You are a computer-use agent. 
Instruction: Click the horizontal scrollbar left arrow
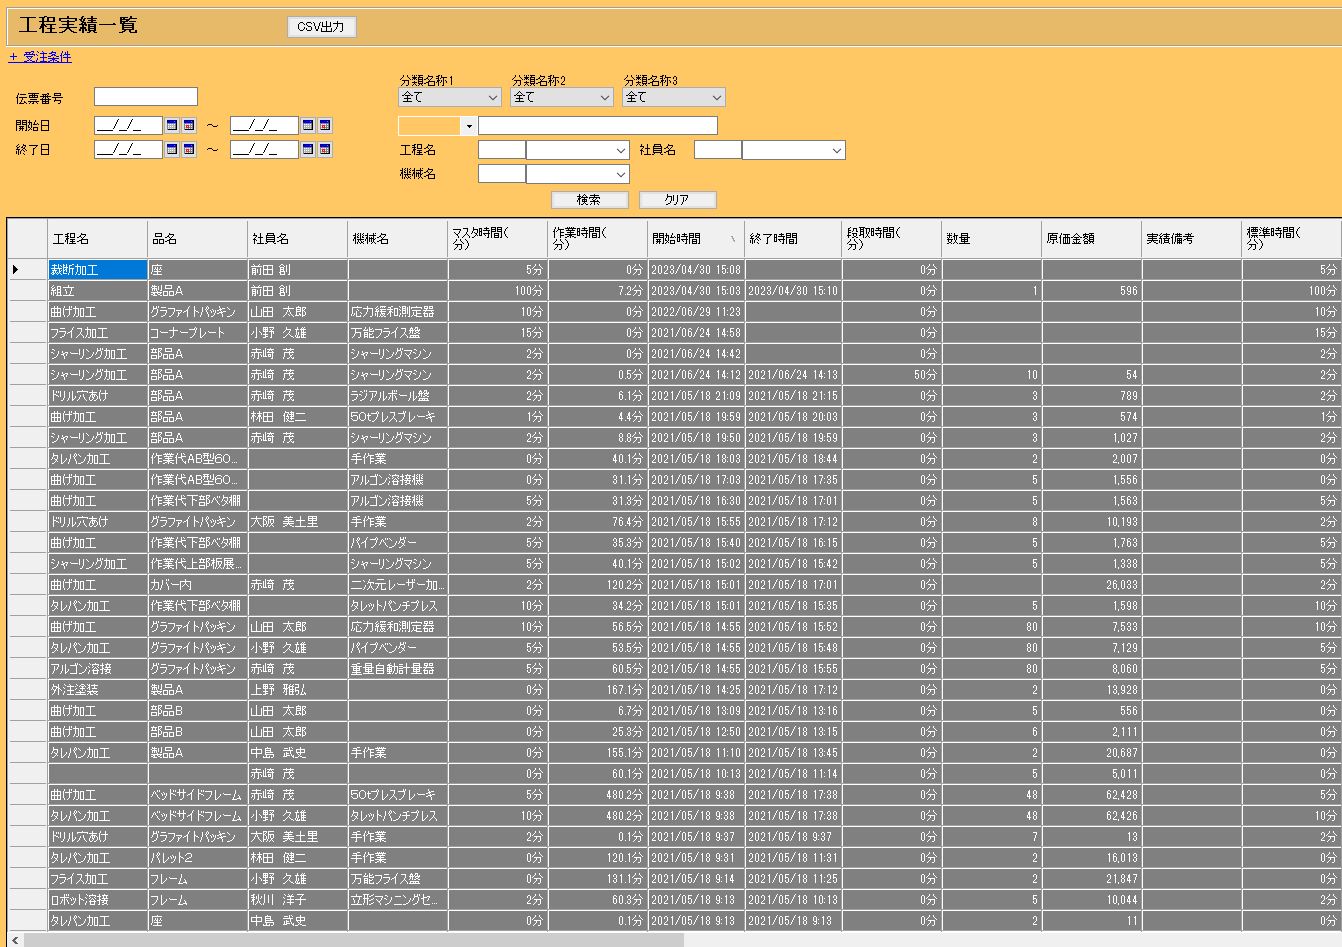(15, 940)
